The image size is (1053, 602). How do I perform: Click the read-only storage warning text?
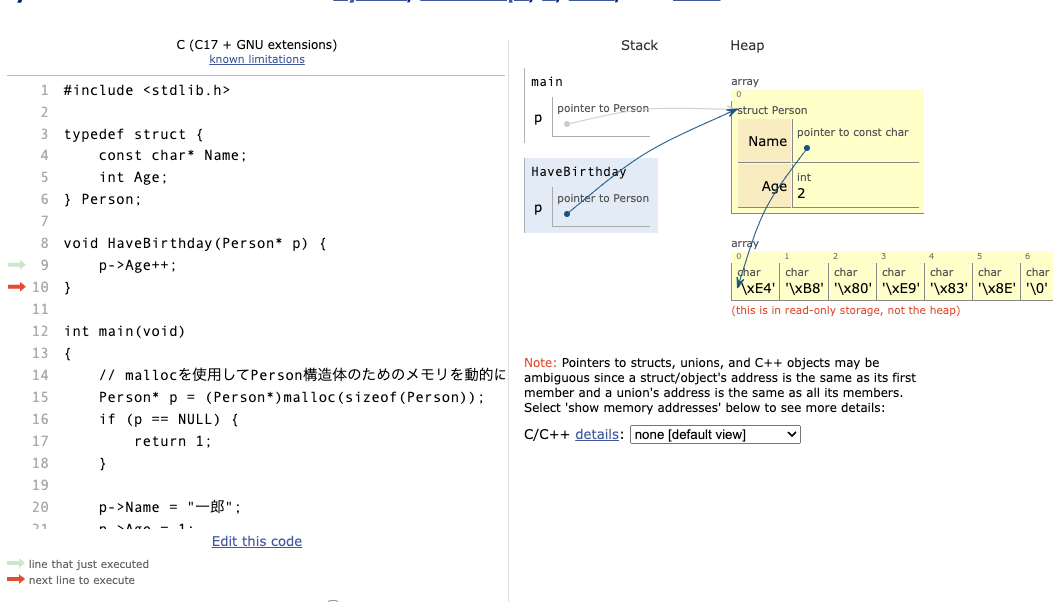point(845,311)
